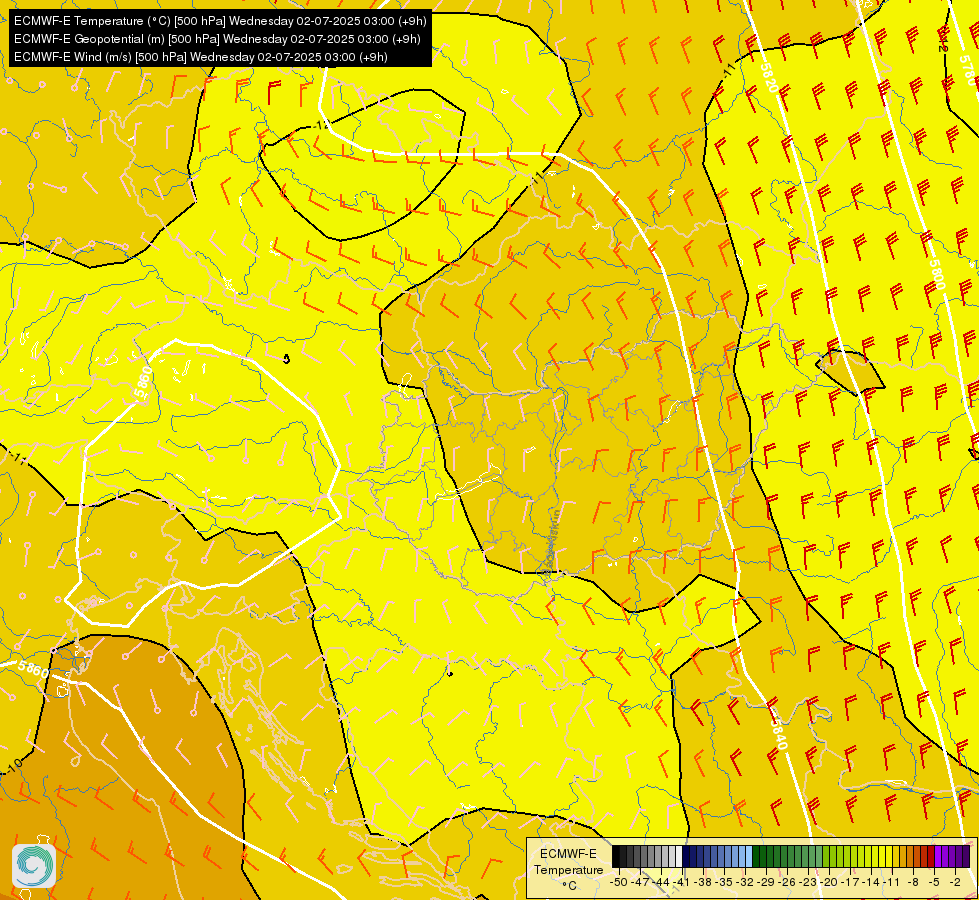Viewport: 979px width, 900px height.
Task: Click the -50 value on temperature scale
Action: [619, 882]
